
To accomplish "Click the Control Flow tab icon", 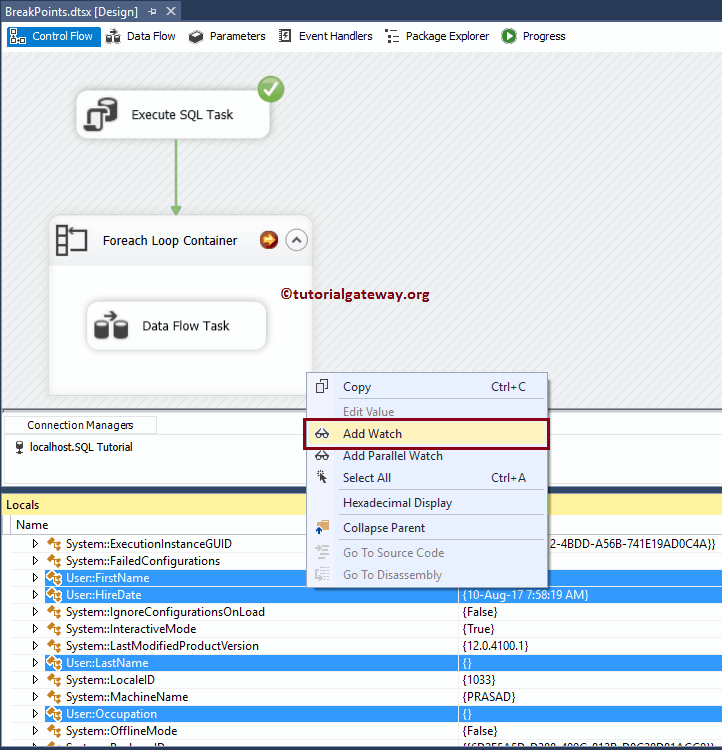I will (x=18, y=36).
